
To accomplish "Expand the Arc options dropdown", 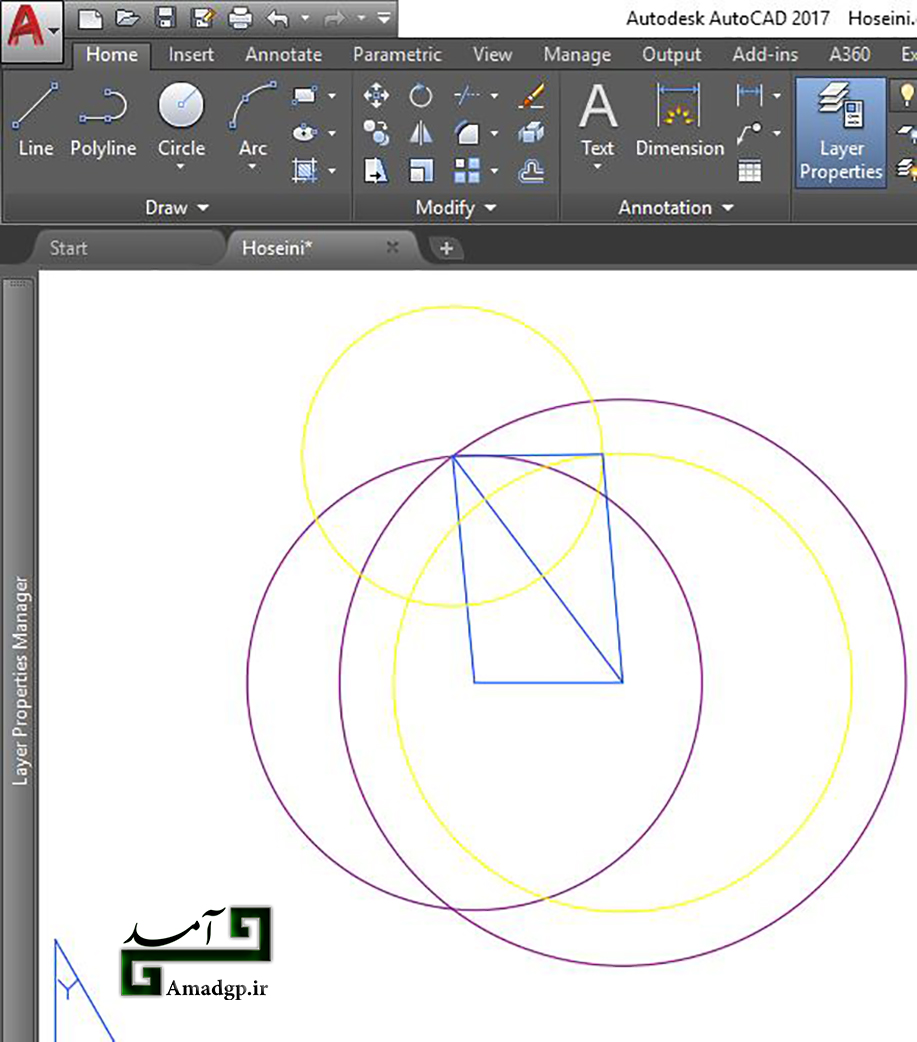I will coord(253,167).
